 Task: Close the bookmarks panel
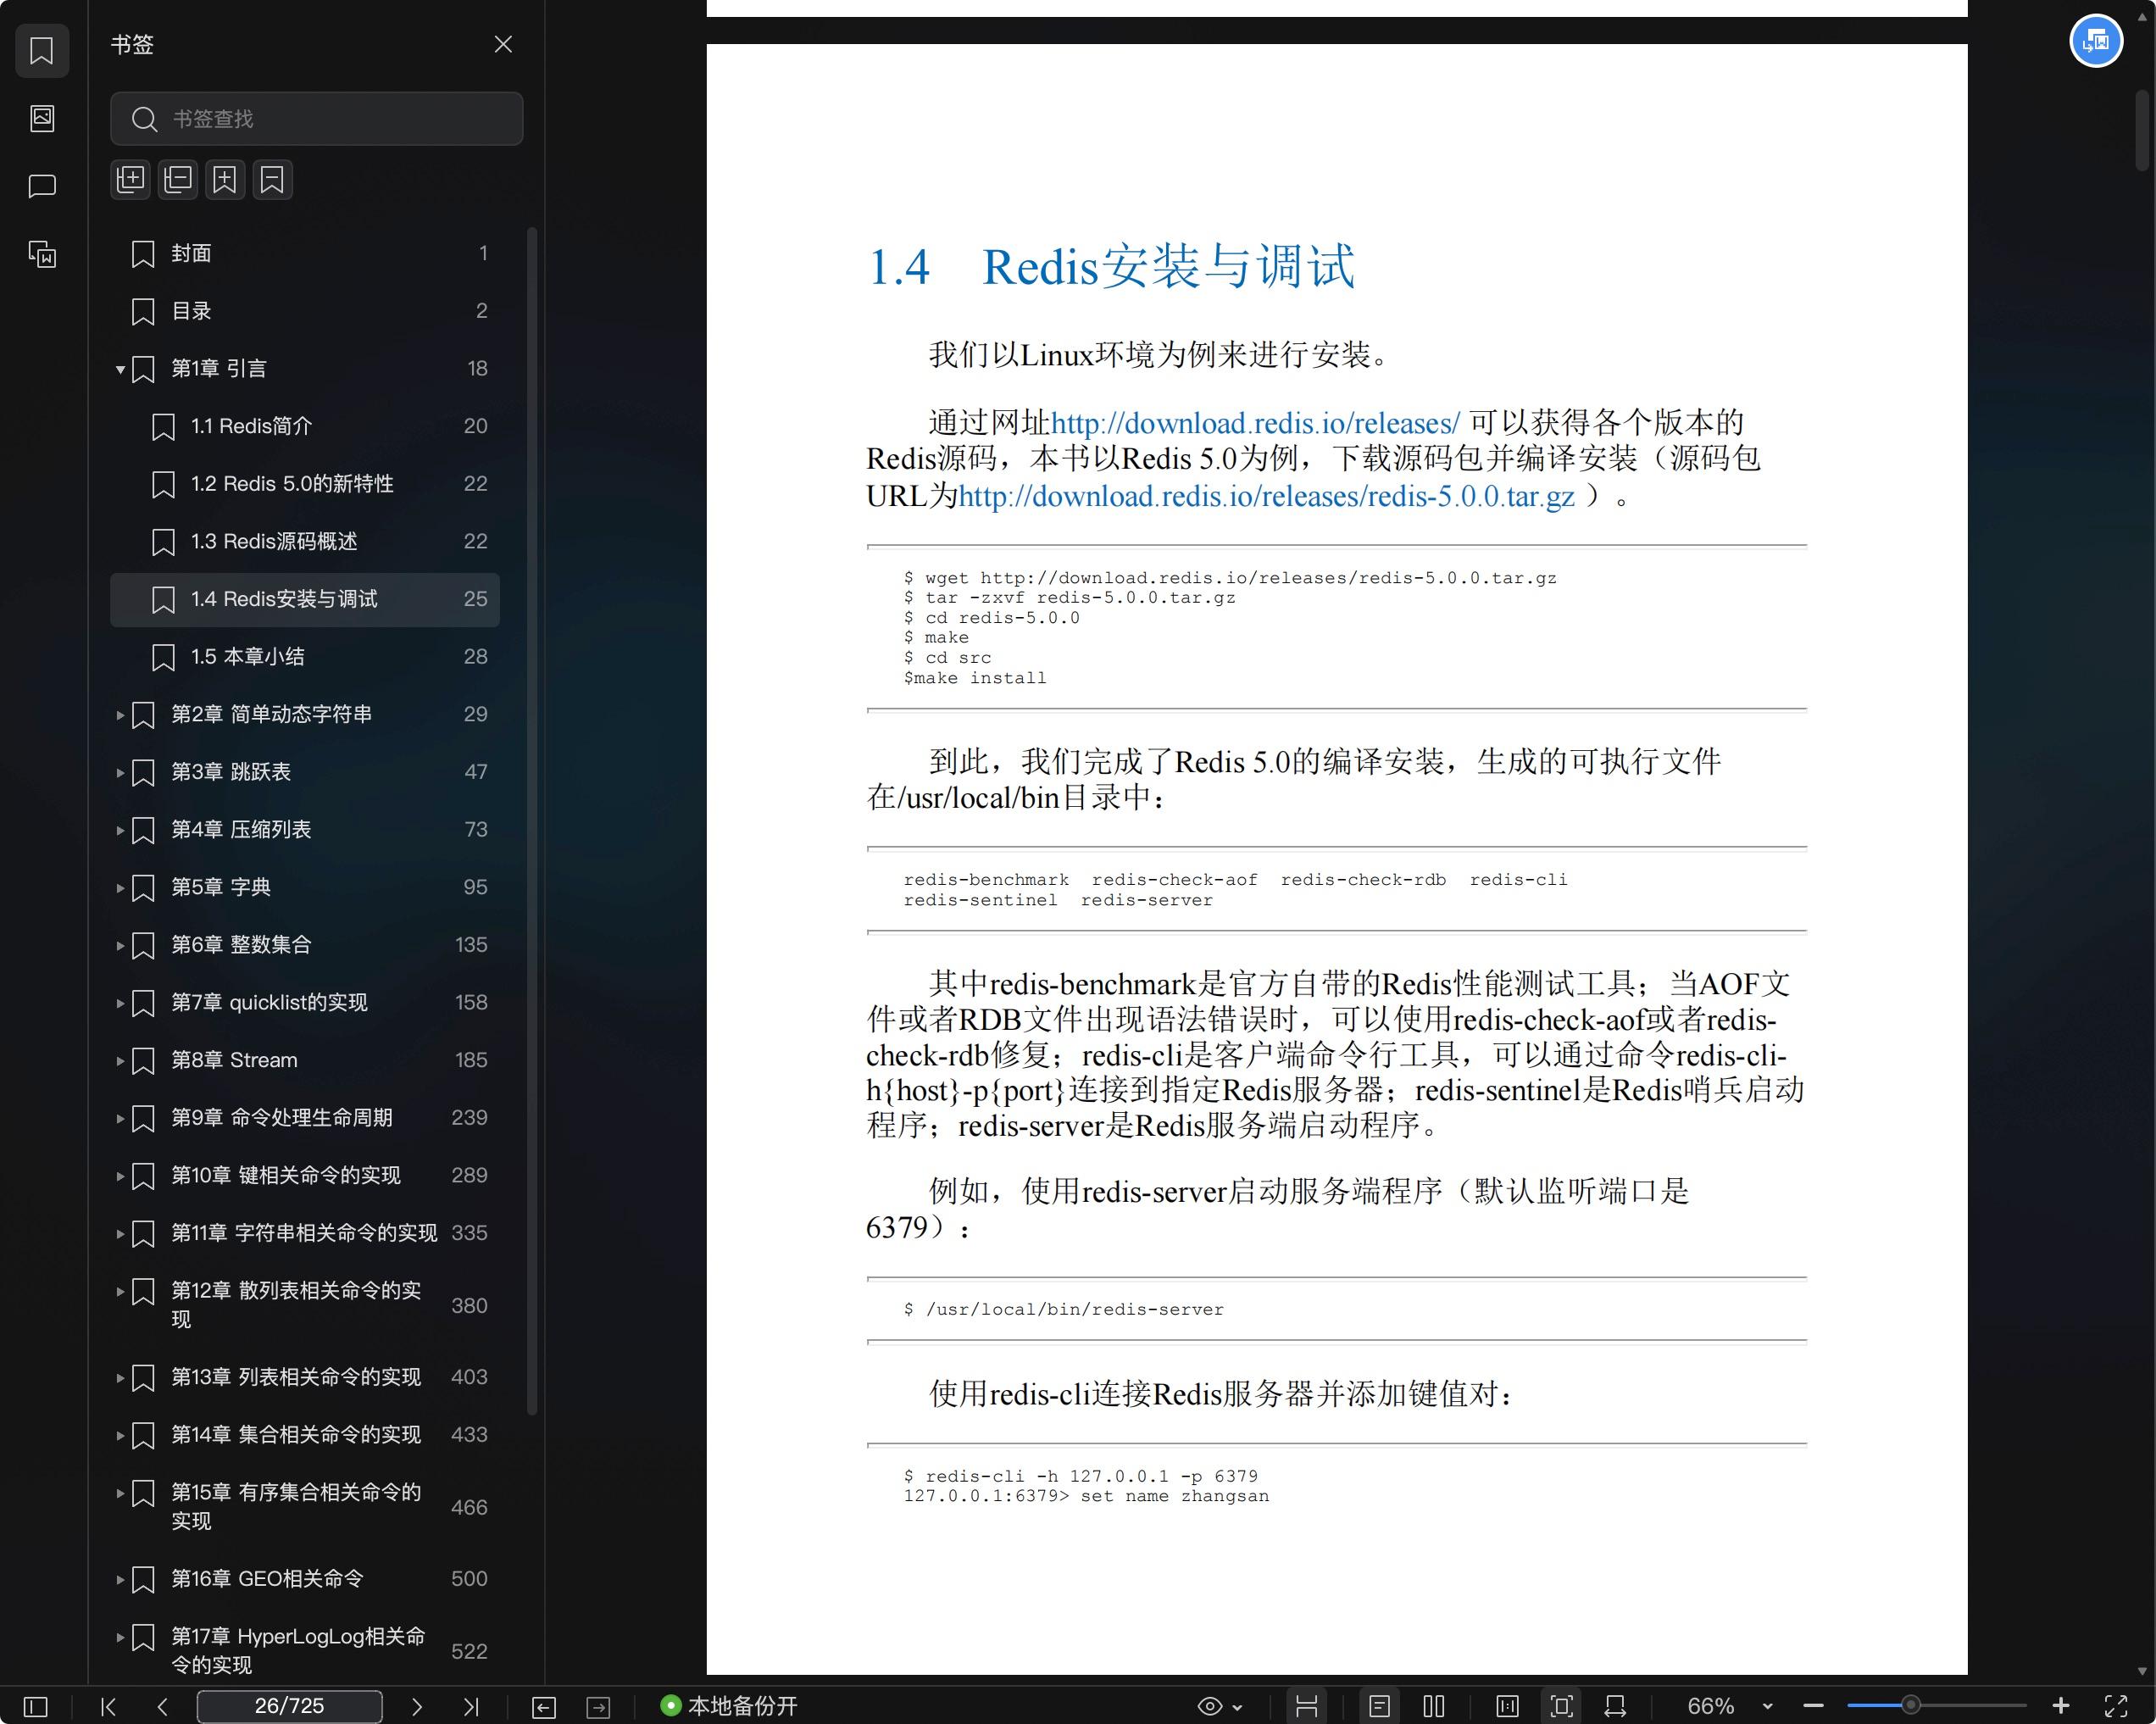pyautogui.click(x=503, y=44)
